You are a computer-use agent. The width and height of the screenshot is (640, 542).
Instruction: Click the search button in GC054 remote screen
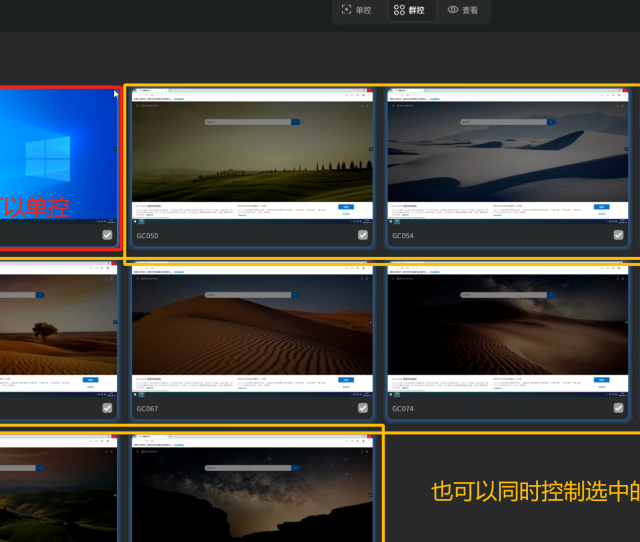tap(551, 122)
